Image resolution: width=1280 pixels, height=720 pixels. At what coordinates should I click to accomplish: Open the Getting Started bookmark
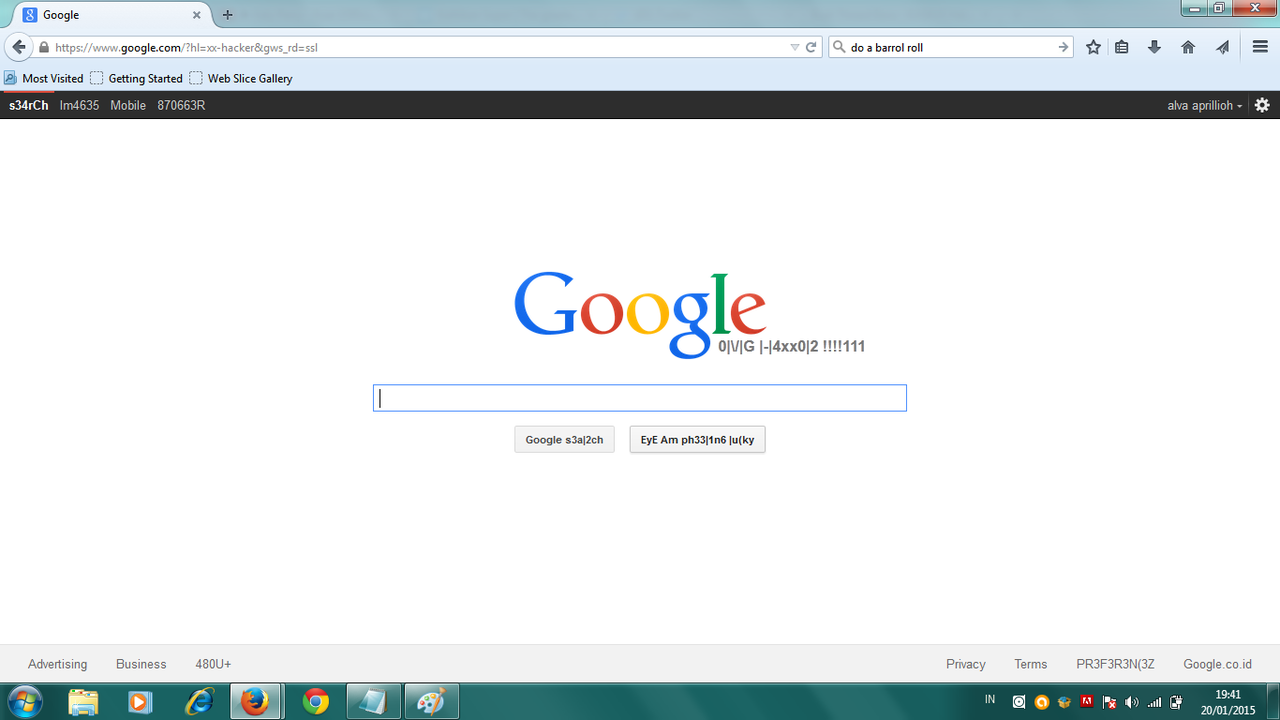(x=136, y=78)
